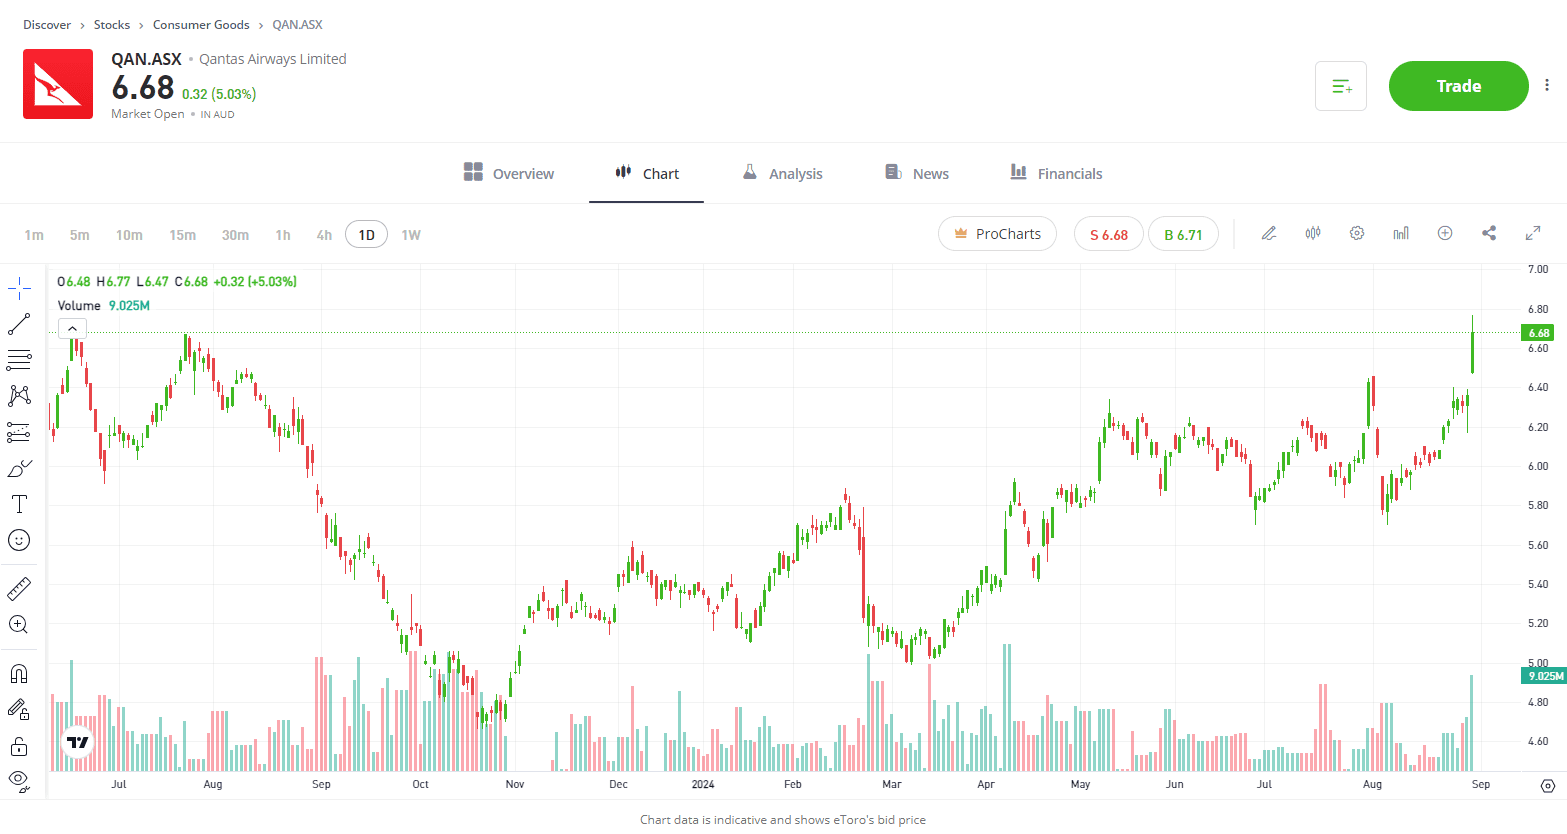Switch to the News tab
Image resolution: width=1567 pixels, height=834 pixels.
coord(917,173)
